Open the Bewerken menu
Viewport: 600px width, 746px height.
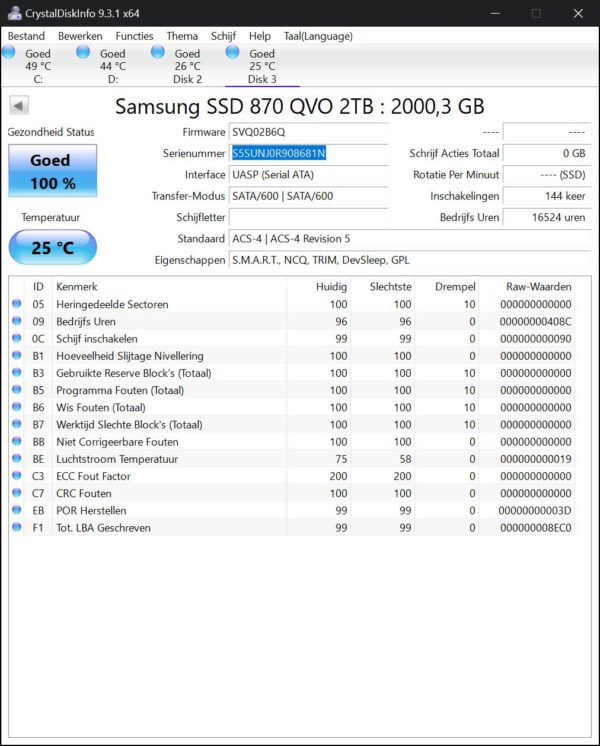pyautogui.click(x=80, y=36)
